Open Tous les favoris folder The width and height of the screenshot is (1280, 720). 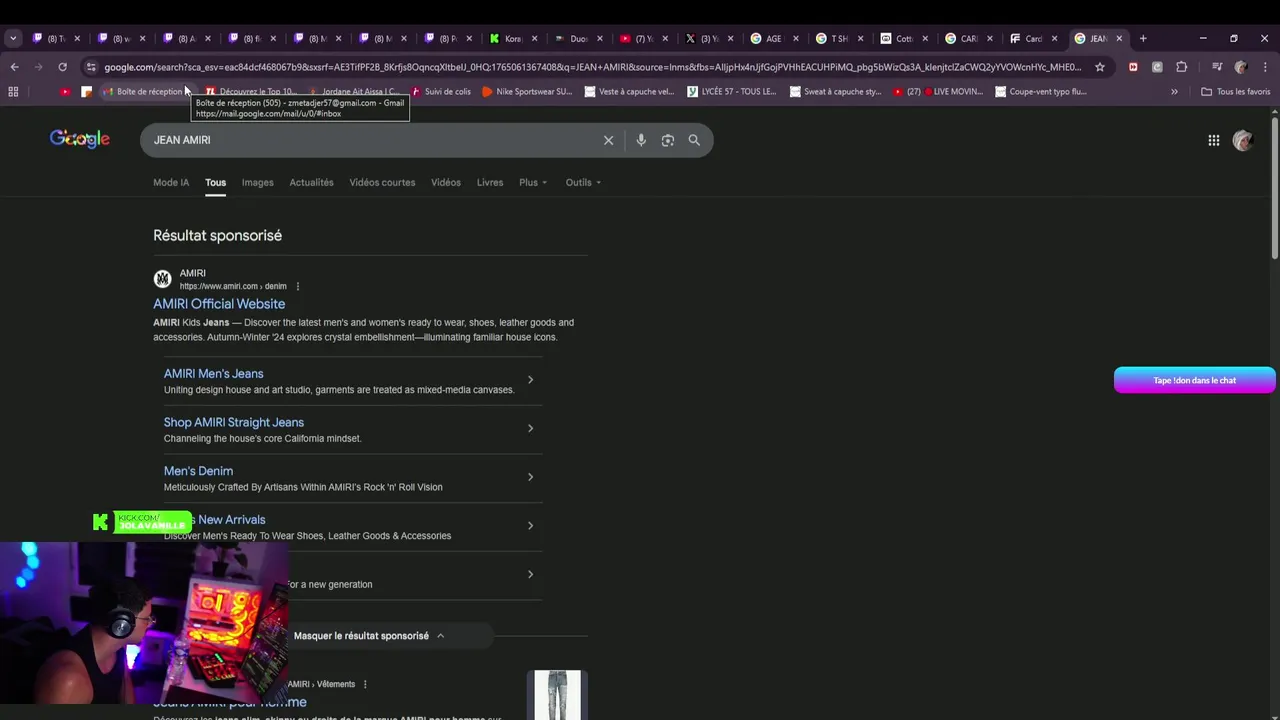[x=1236, y=91]
